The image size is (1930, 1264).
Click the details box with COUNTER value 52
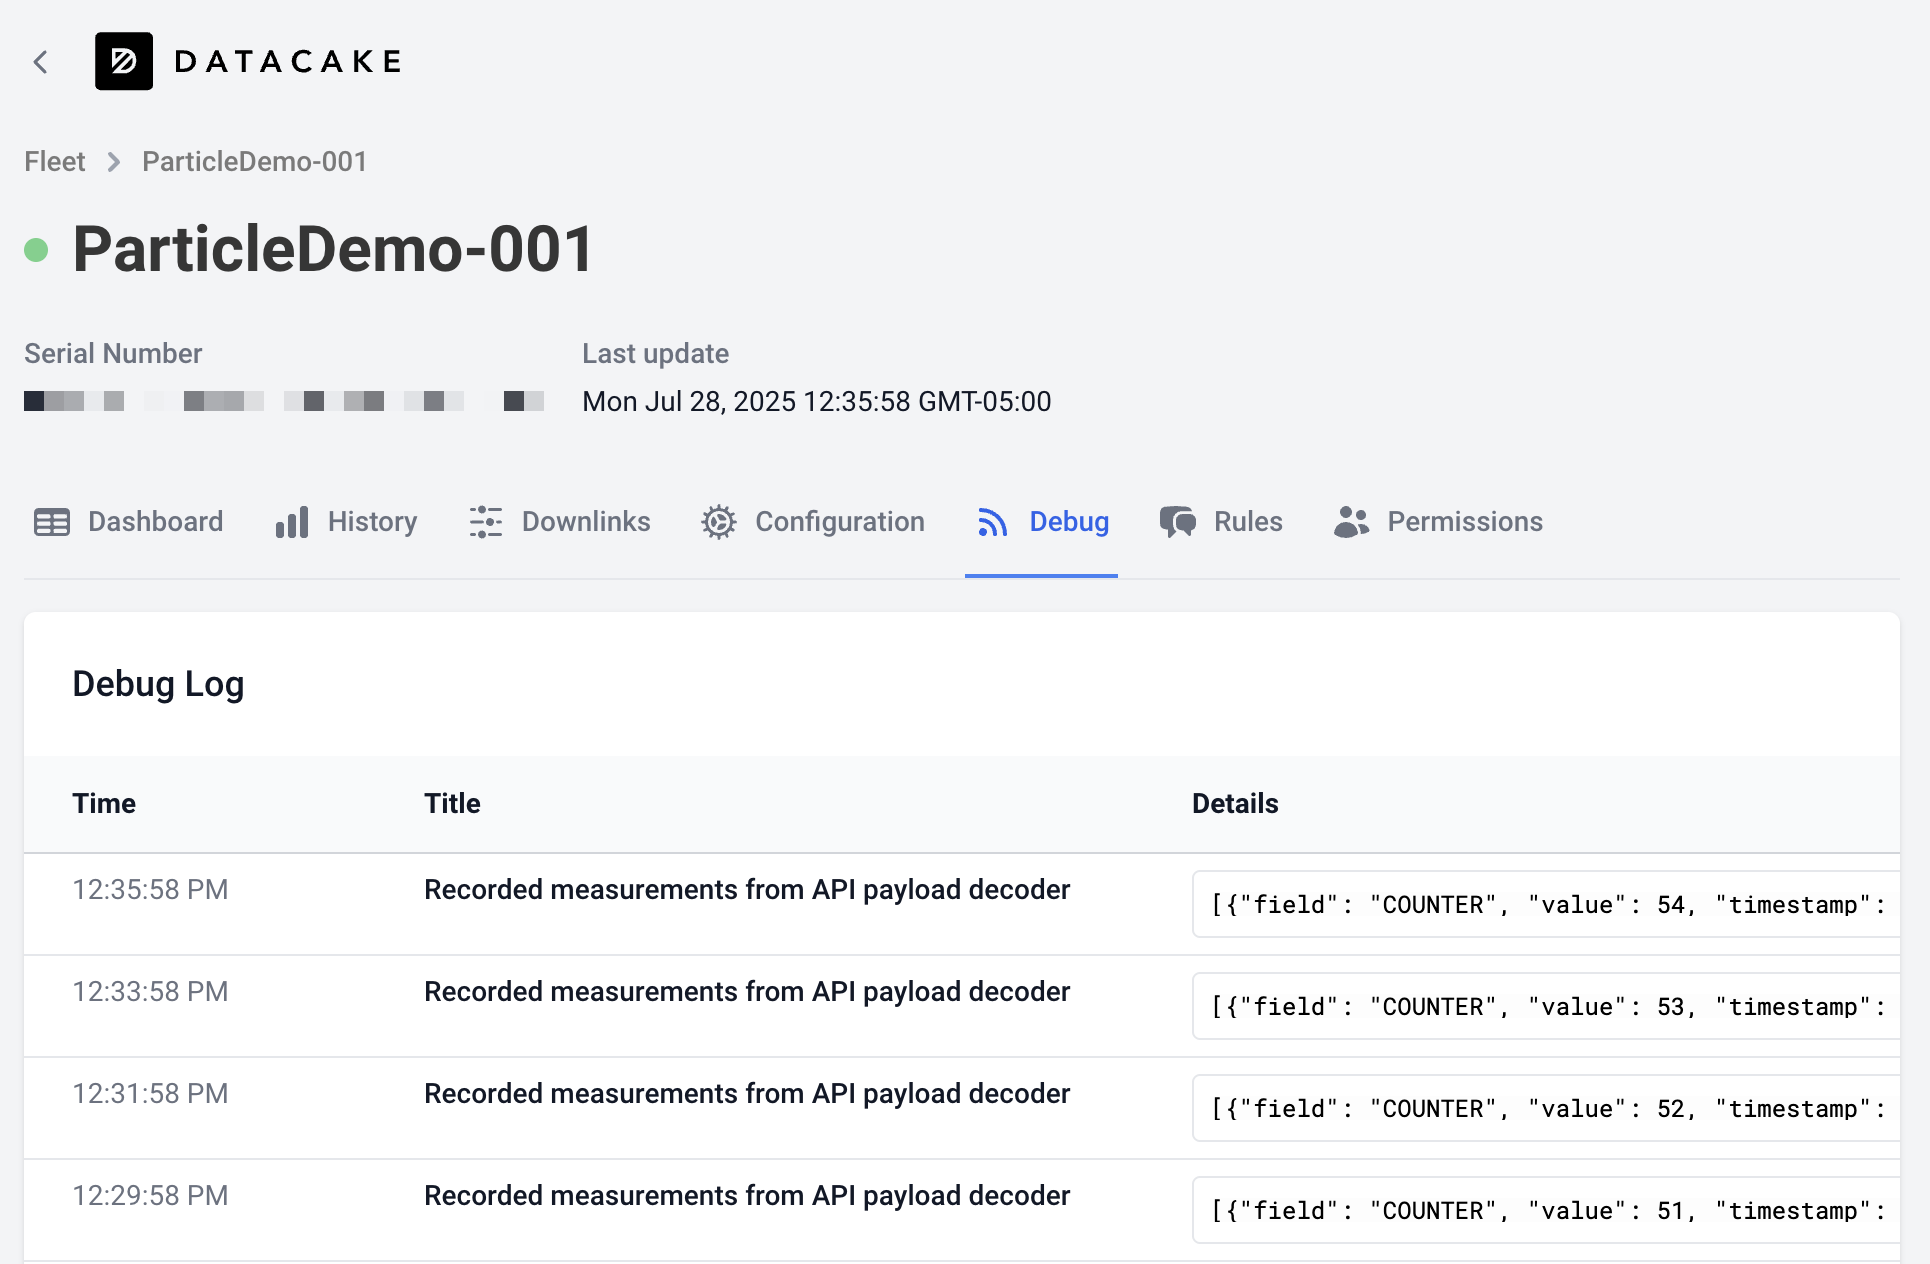1546,1108
